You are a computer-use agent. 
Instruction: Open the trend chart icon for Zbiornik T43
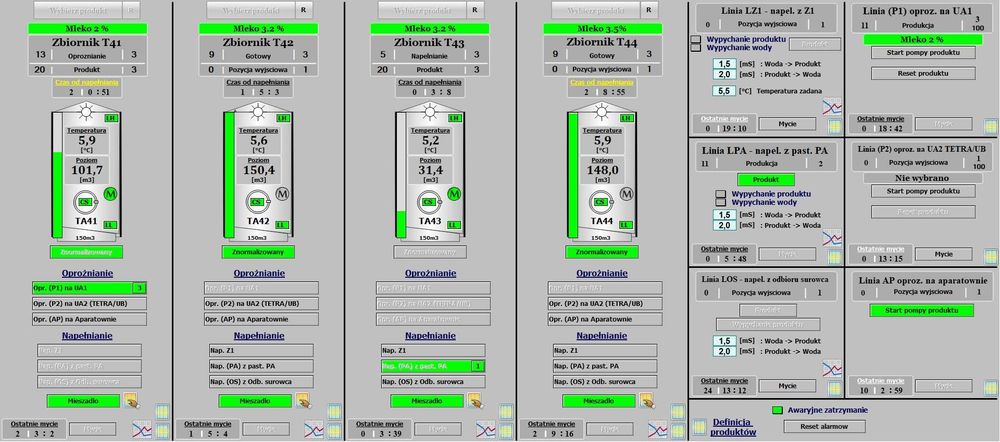[x=487, y=429]
